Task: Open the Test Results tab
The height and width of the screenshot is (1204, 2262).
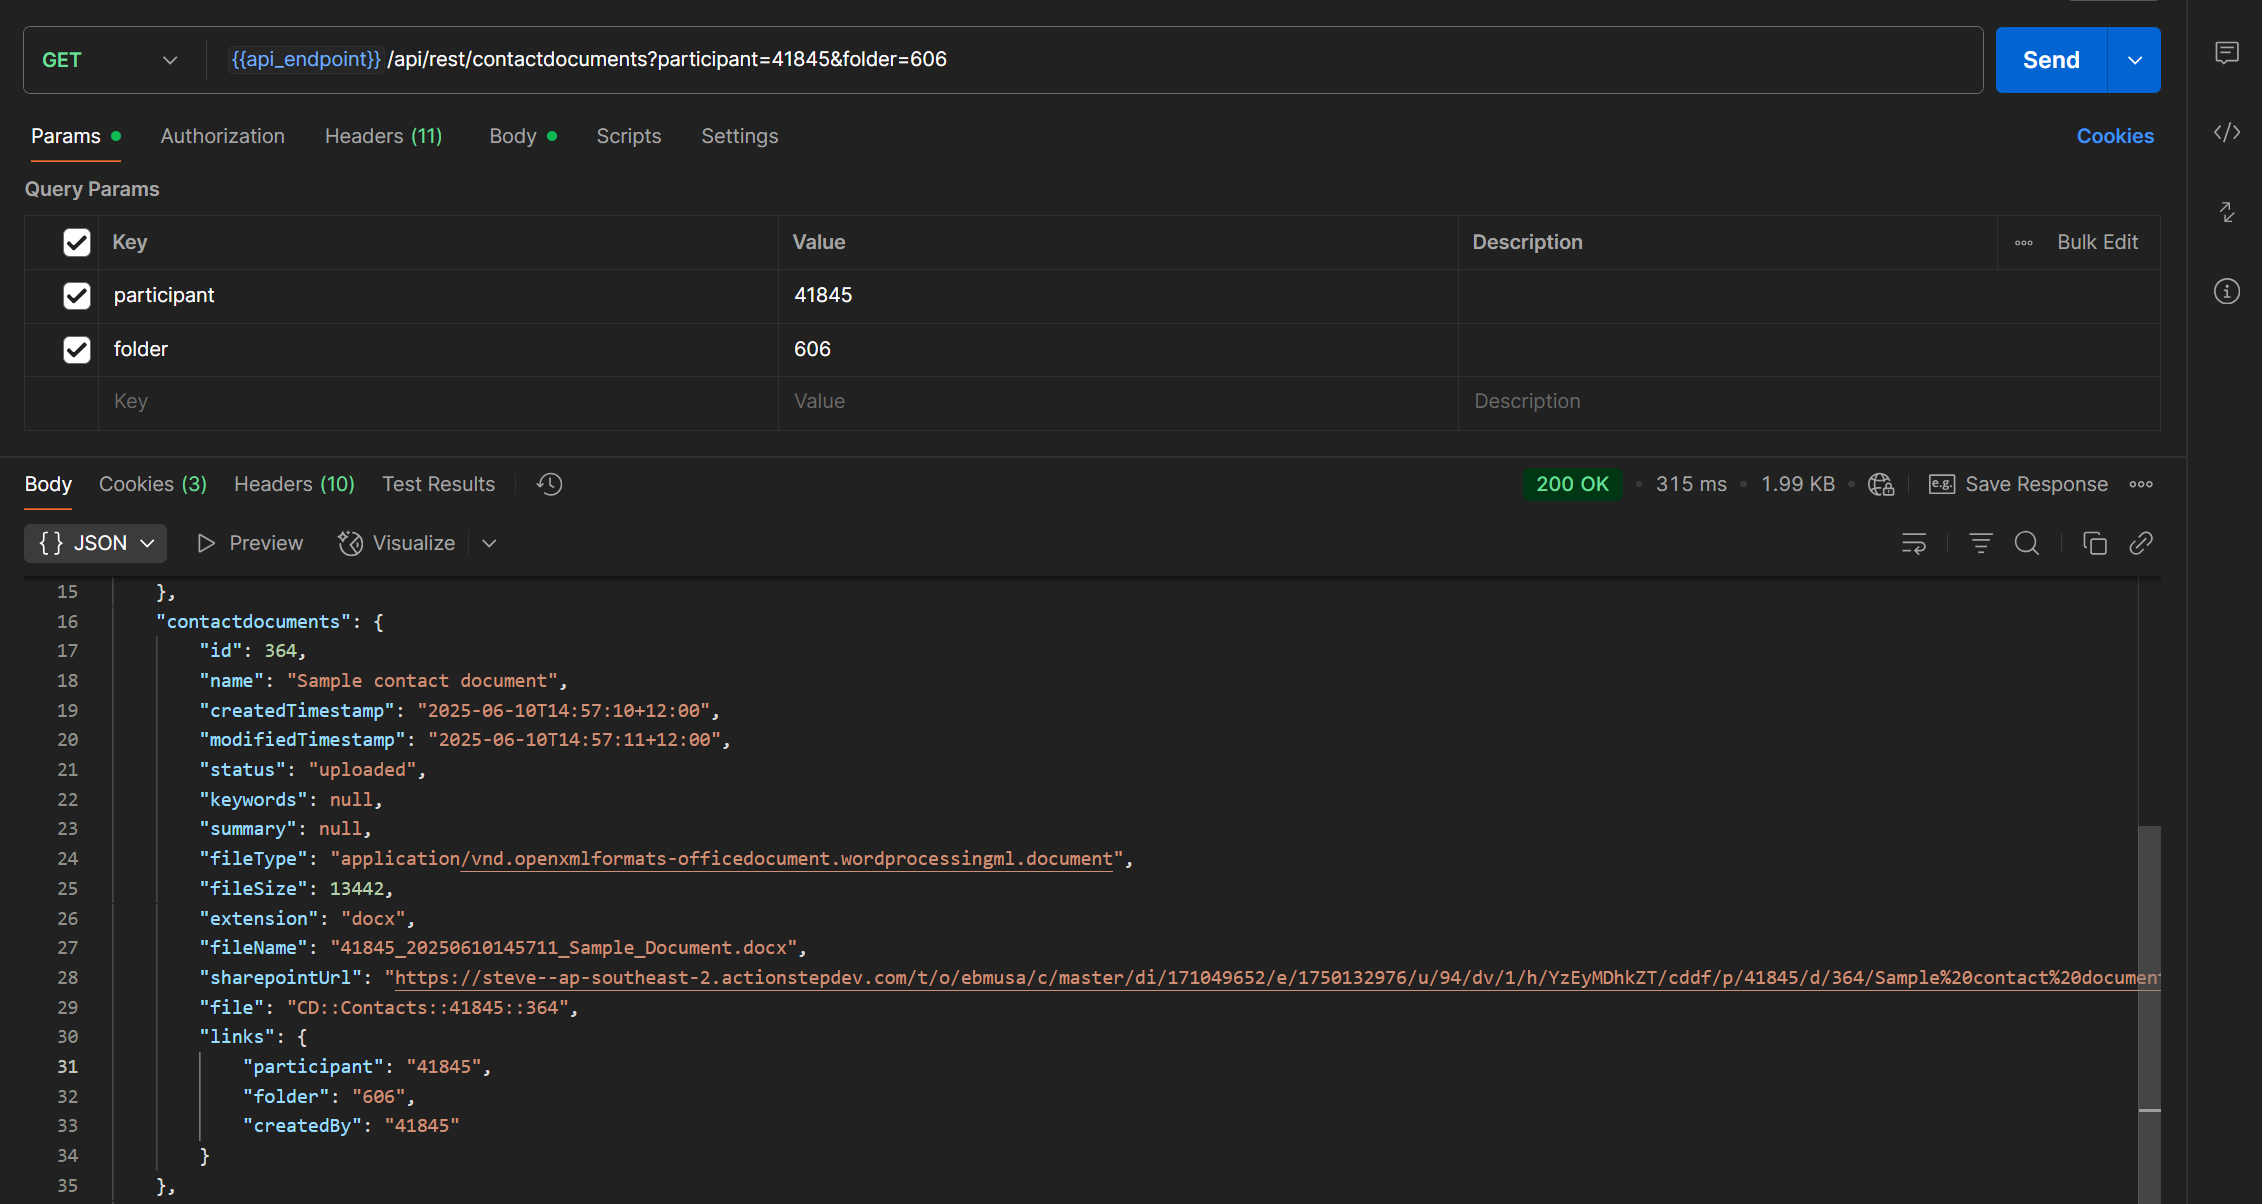Action: pyautogui.click(x=438, y=484)
